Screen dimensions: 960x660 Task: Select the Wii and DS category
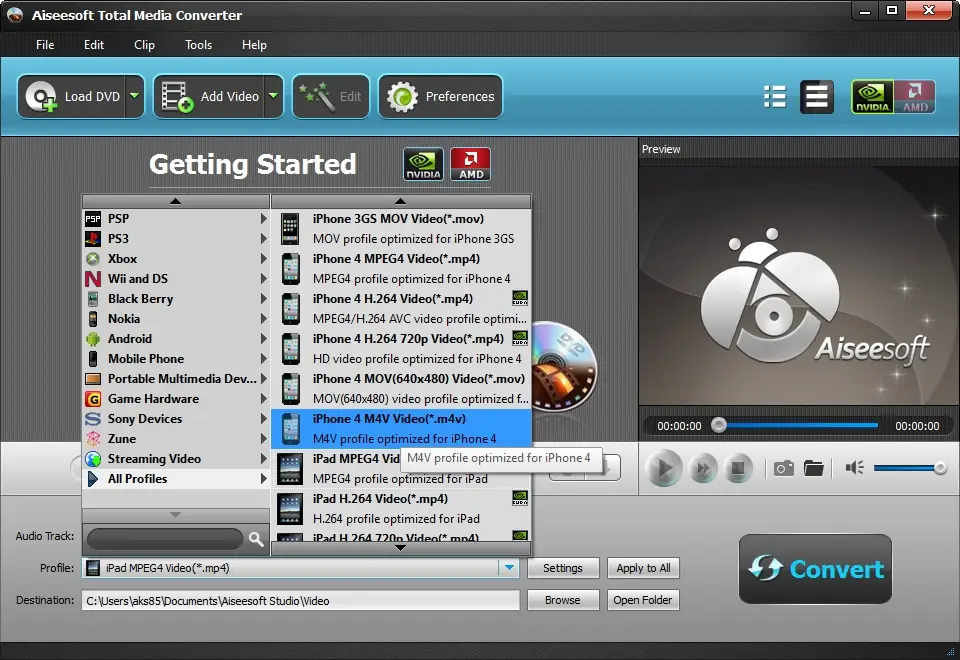[176, 279]
